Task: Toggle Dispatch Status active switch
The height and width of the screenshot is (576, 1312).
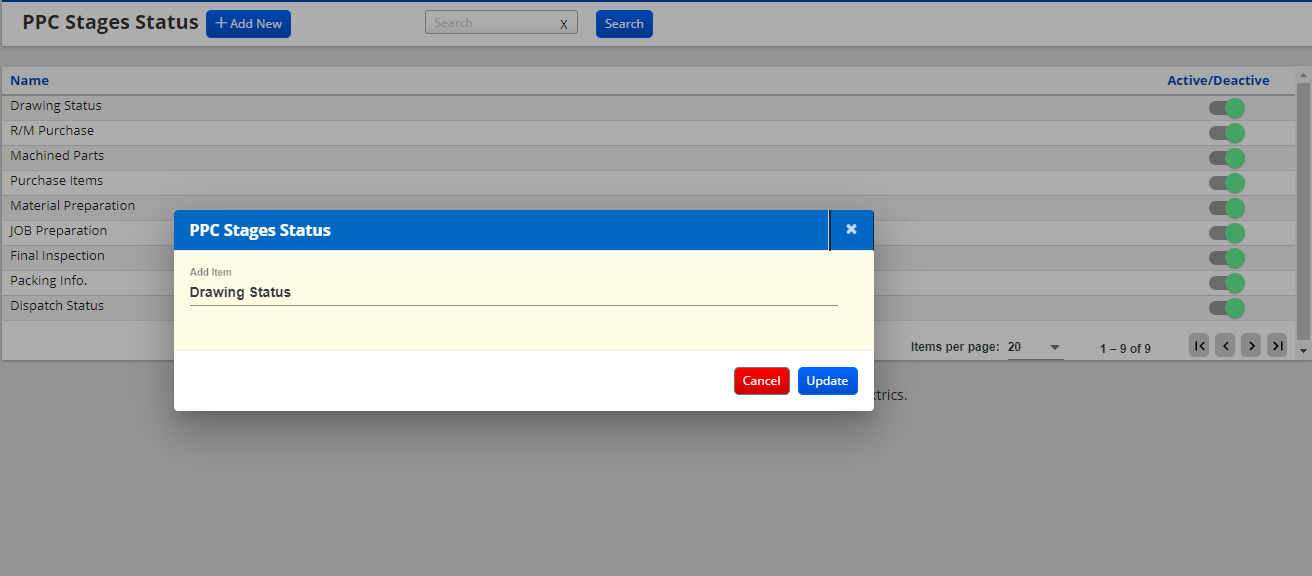Action: pyautogui.click(x=1226, y=308)
